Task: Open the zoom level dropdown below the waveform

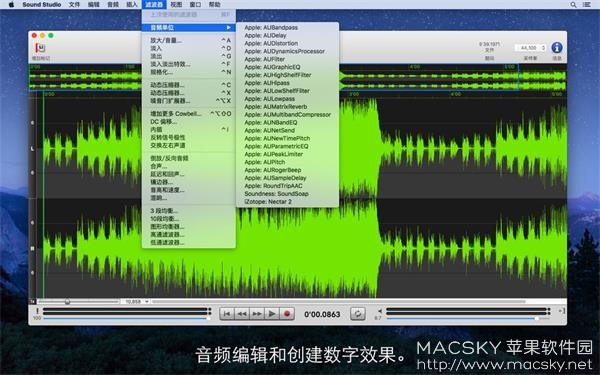Action: [136, 302]
